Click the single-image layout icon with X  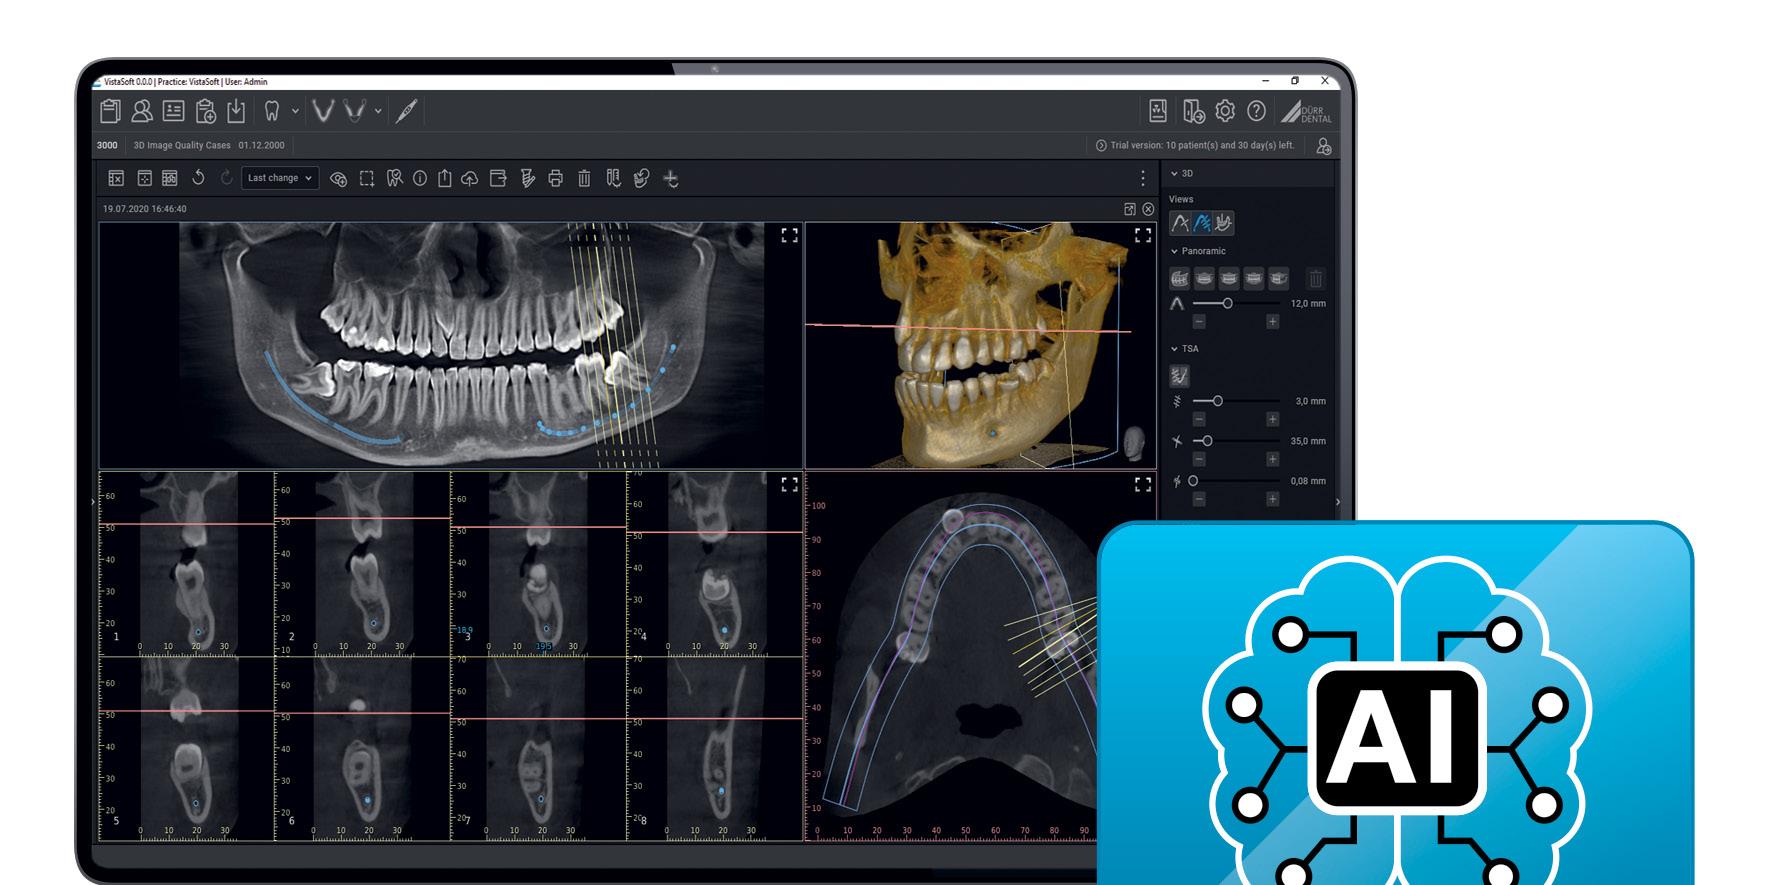[116, 178]
